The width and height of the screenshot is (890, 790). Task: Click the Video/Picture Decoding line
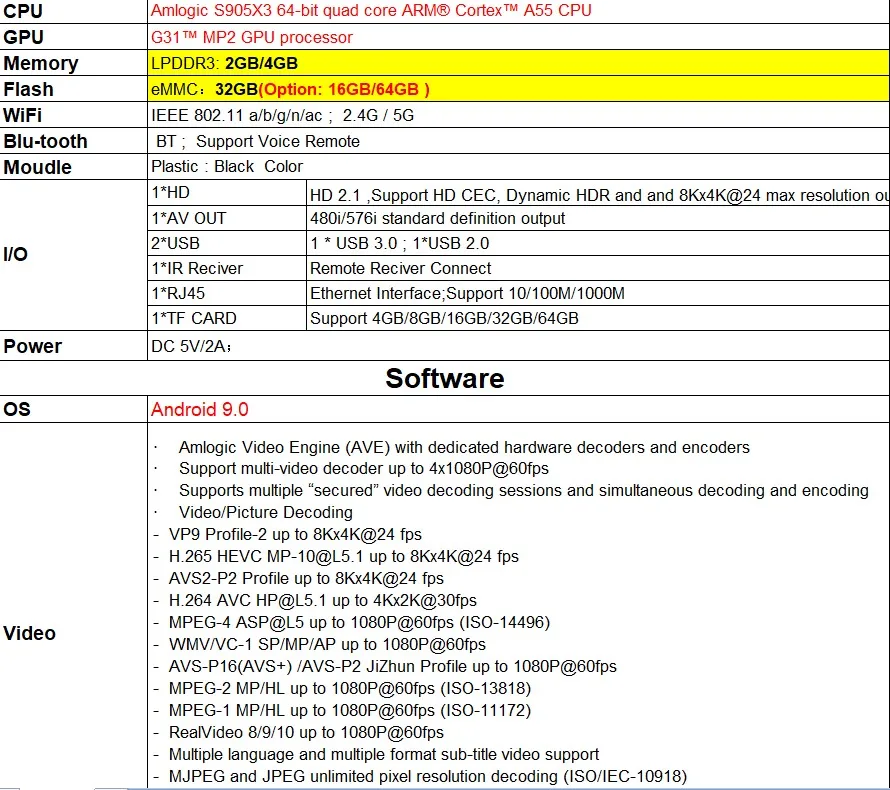click(266, 512)
